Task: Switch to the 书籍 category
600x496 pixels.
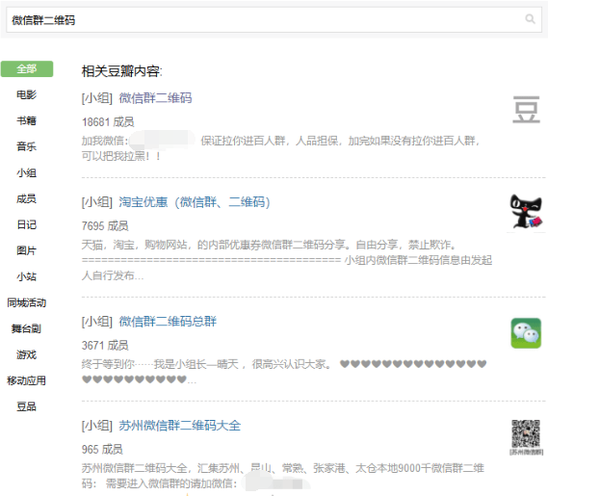Action: [x=26, y=121]
